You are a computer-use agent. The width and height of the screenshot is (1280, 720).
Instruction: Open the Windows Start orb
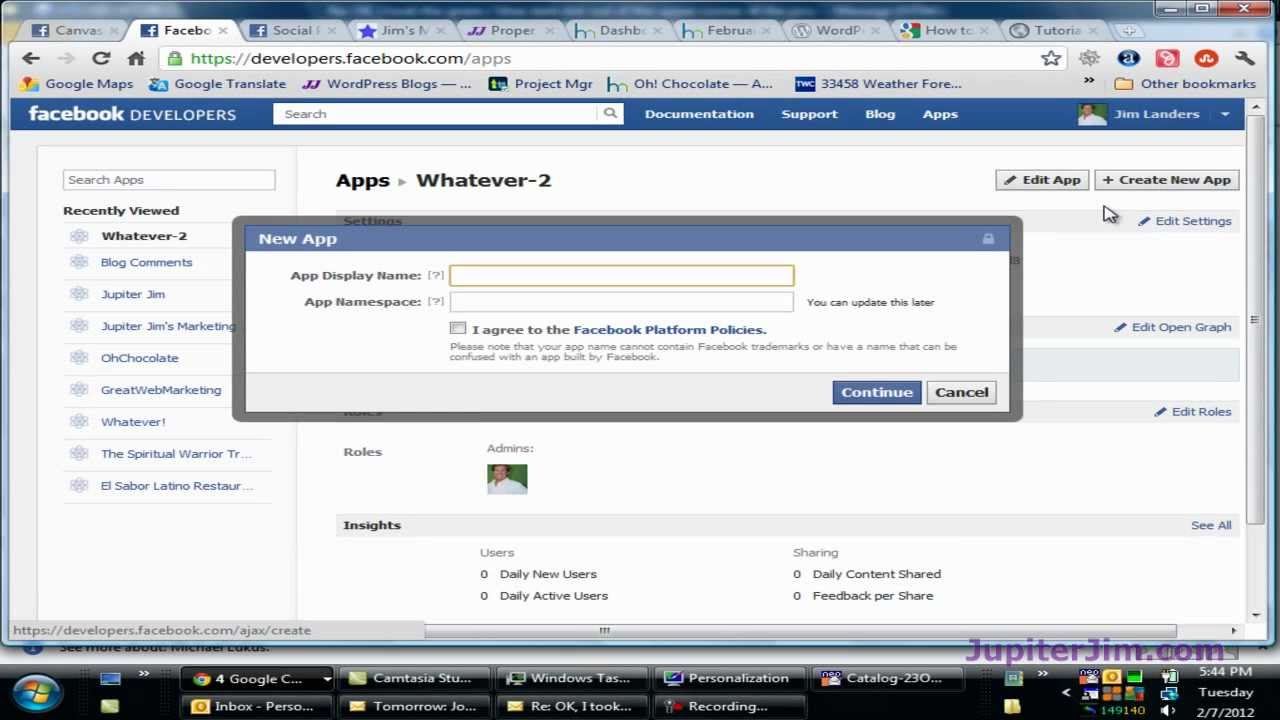click(x=37, y=691)
